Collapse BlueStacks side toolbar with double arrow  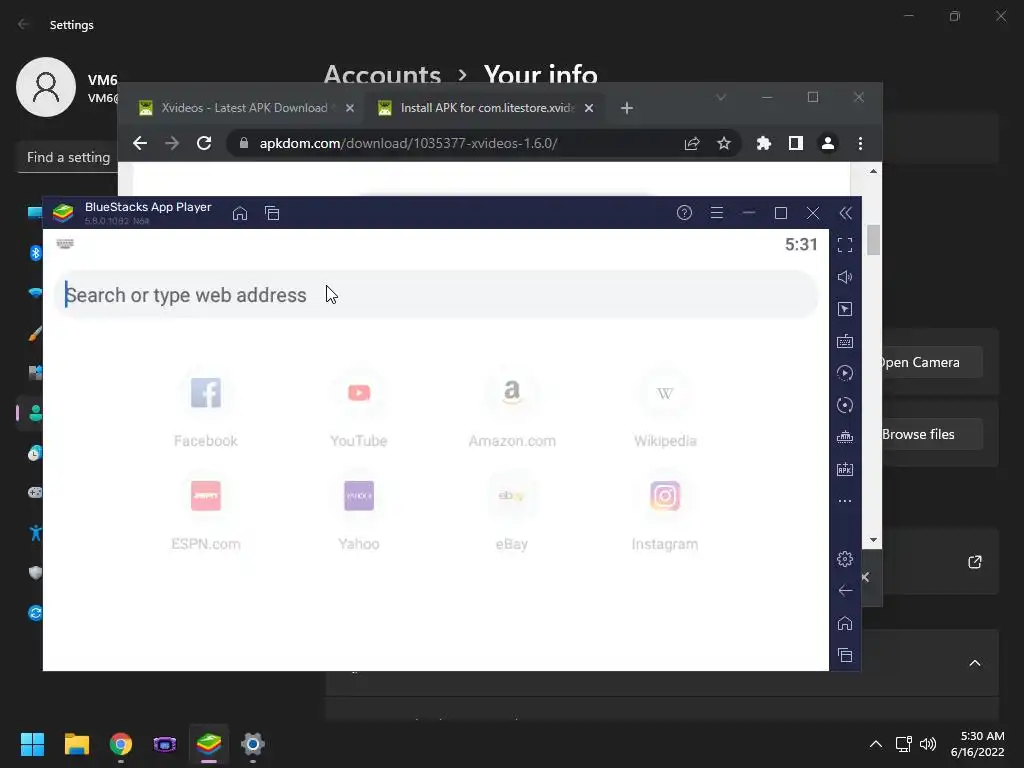pos(845,213)
